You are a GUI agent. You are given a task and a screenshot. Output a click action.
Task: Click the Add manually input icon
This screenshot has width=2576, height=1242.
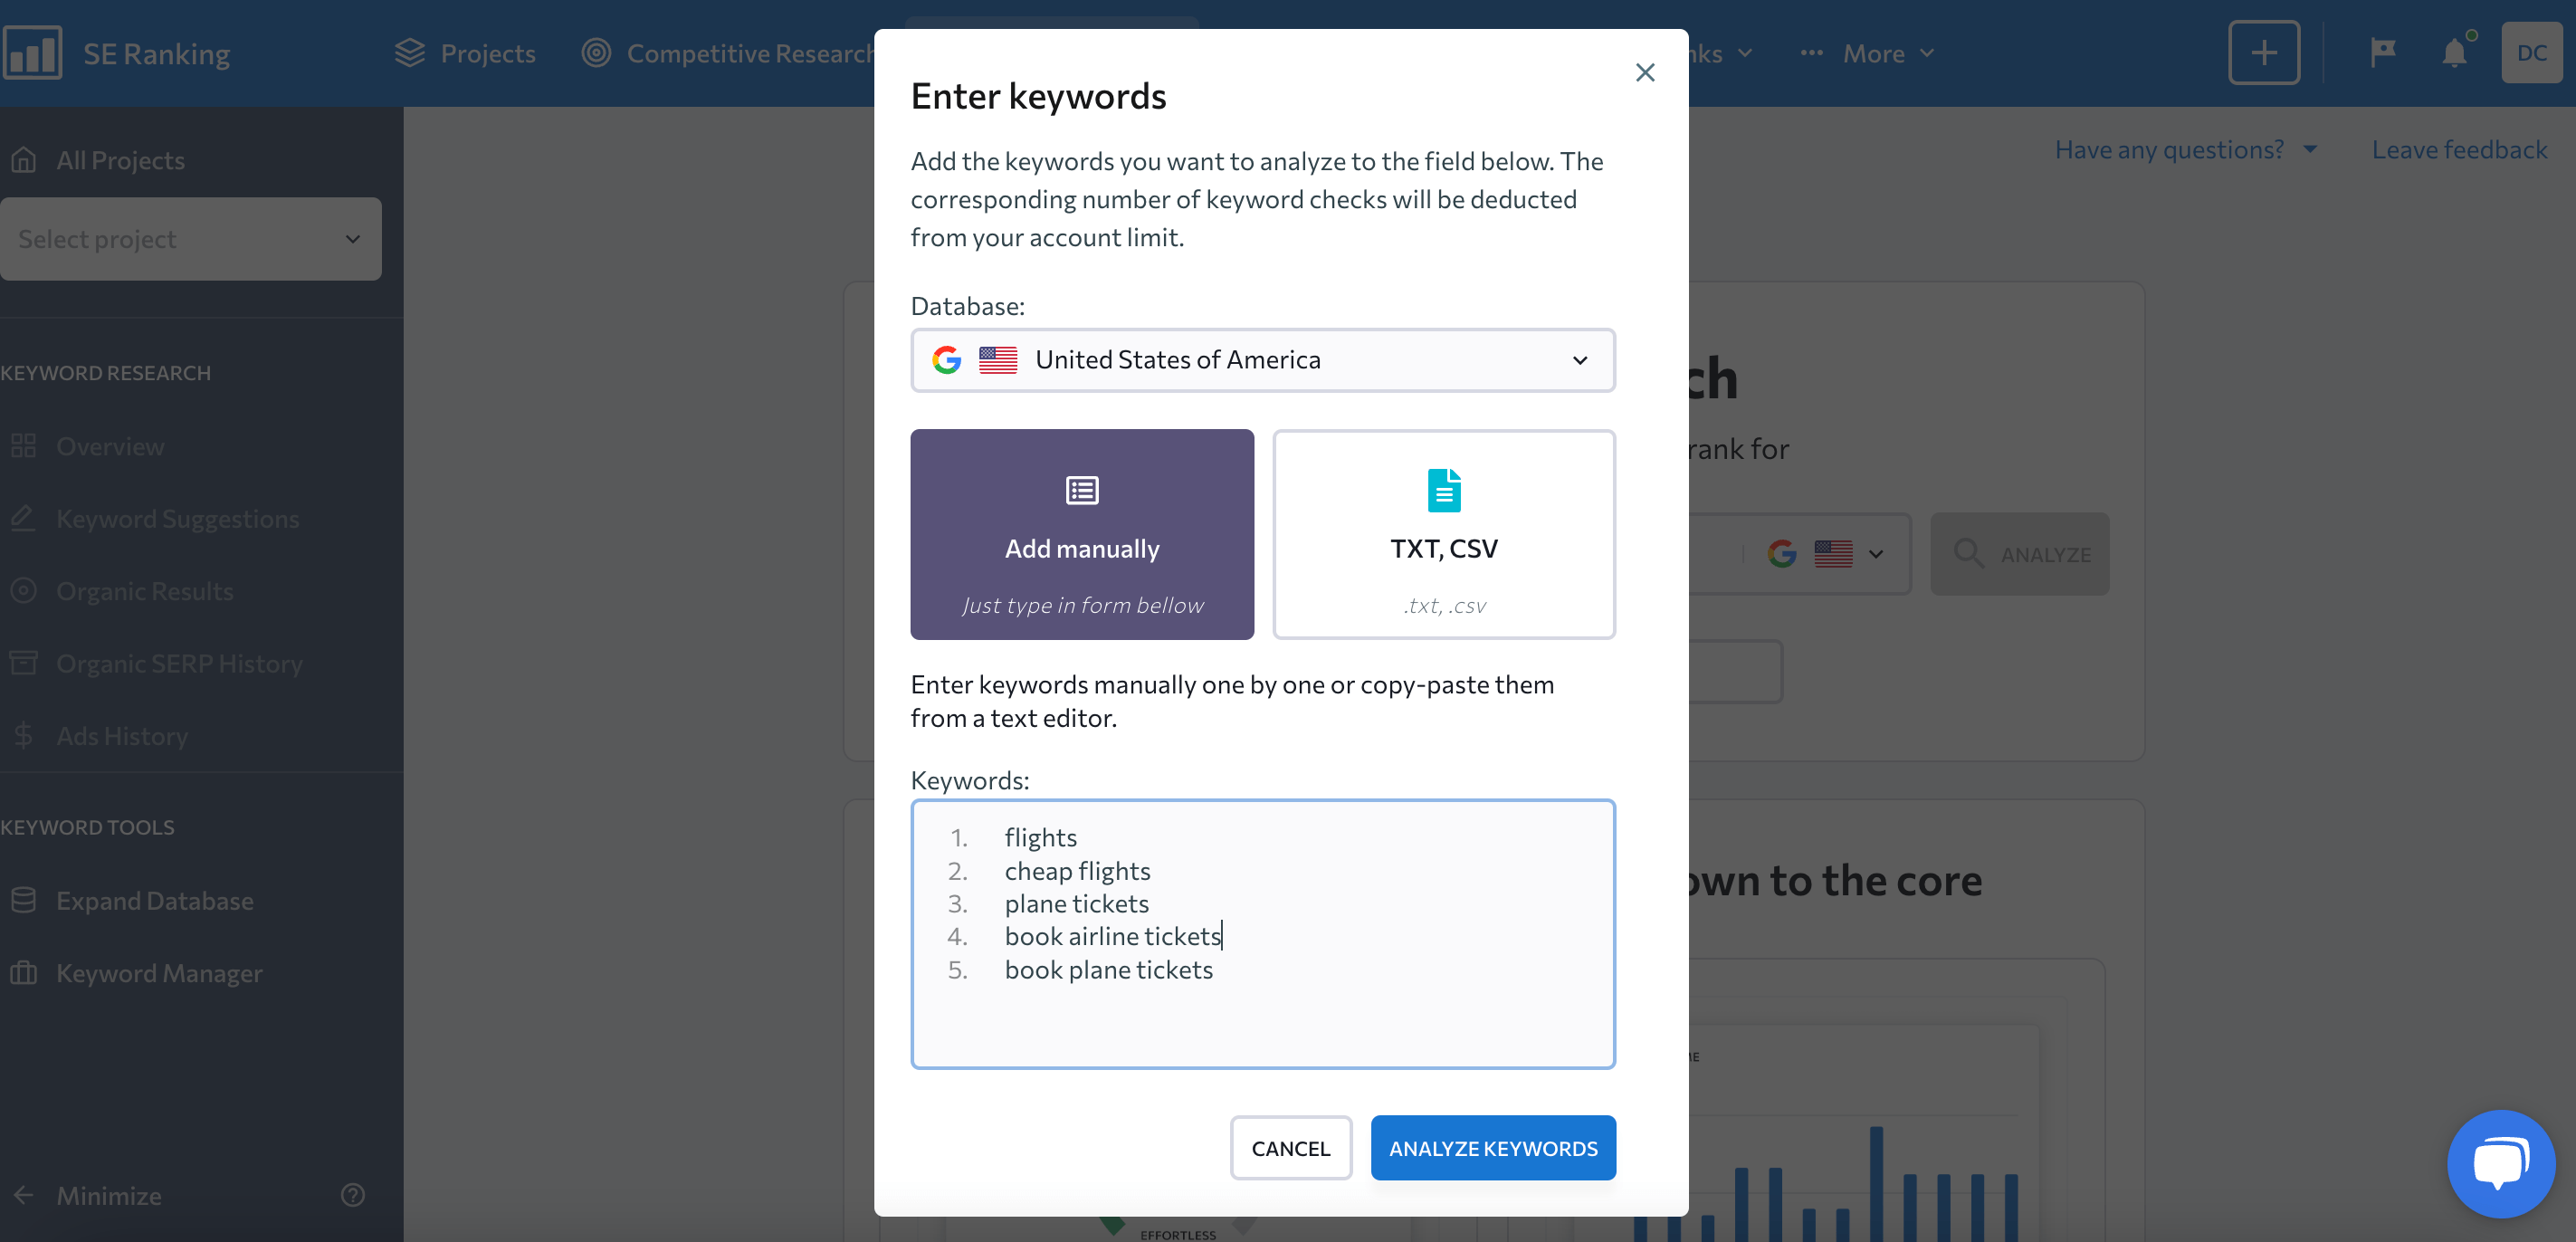(1081, 490)
